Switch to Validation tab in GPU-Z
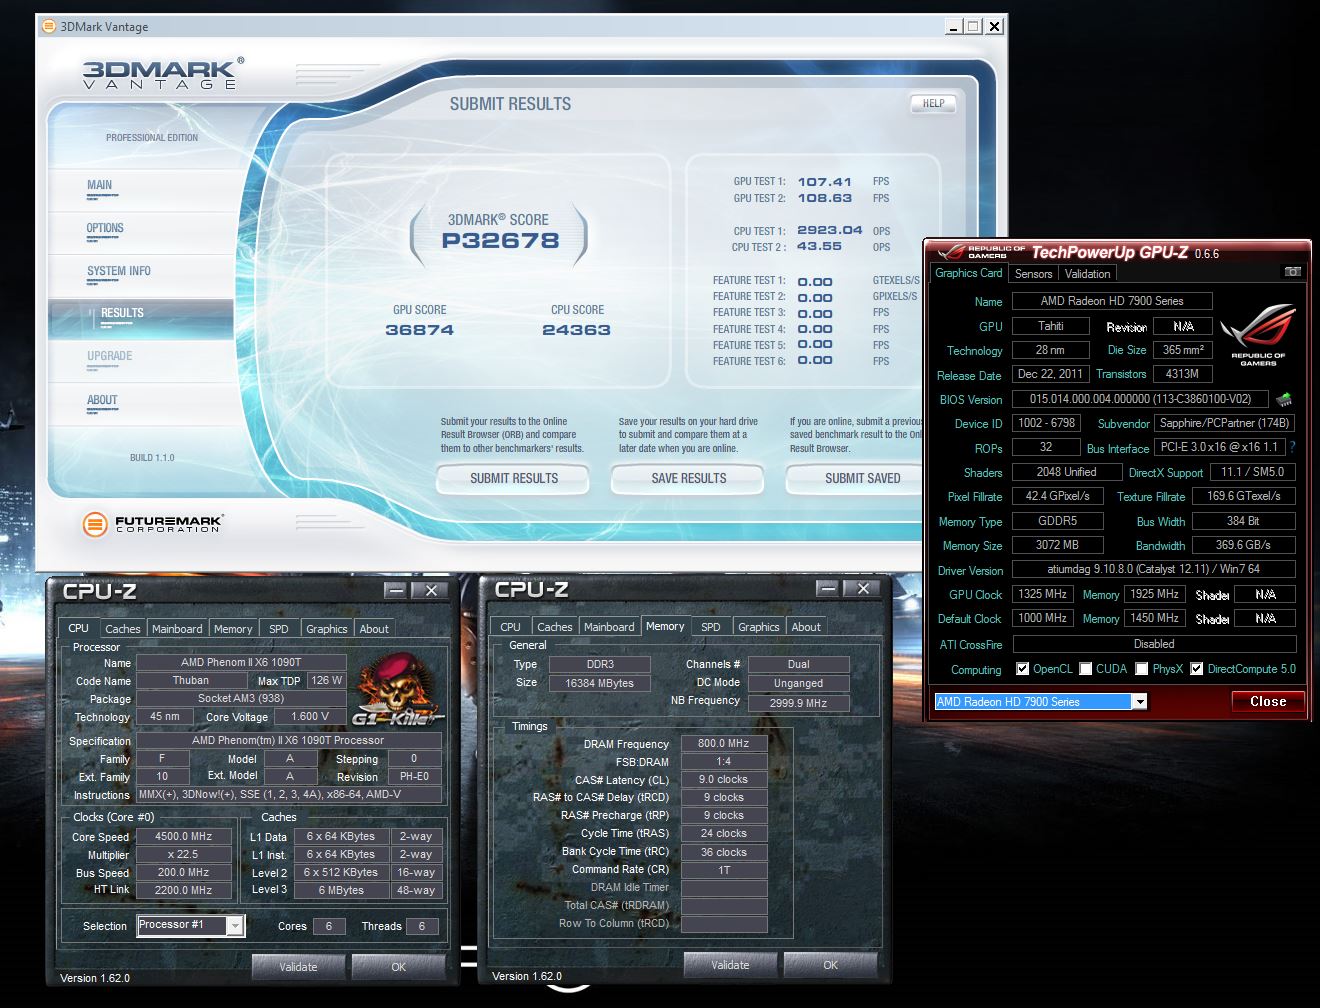Screen dimensions: 1320x1008 [1087, 274]
